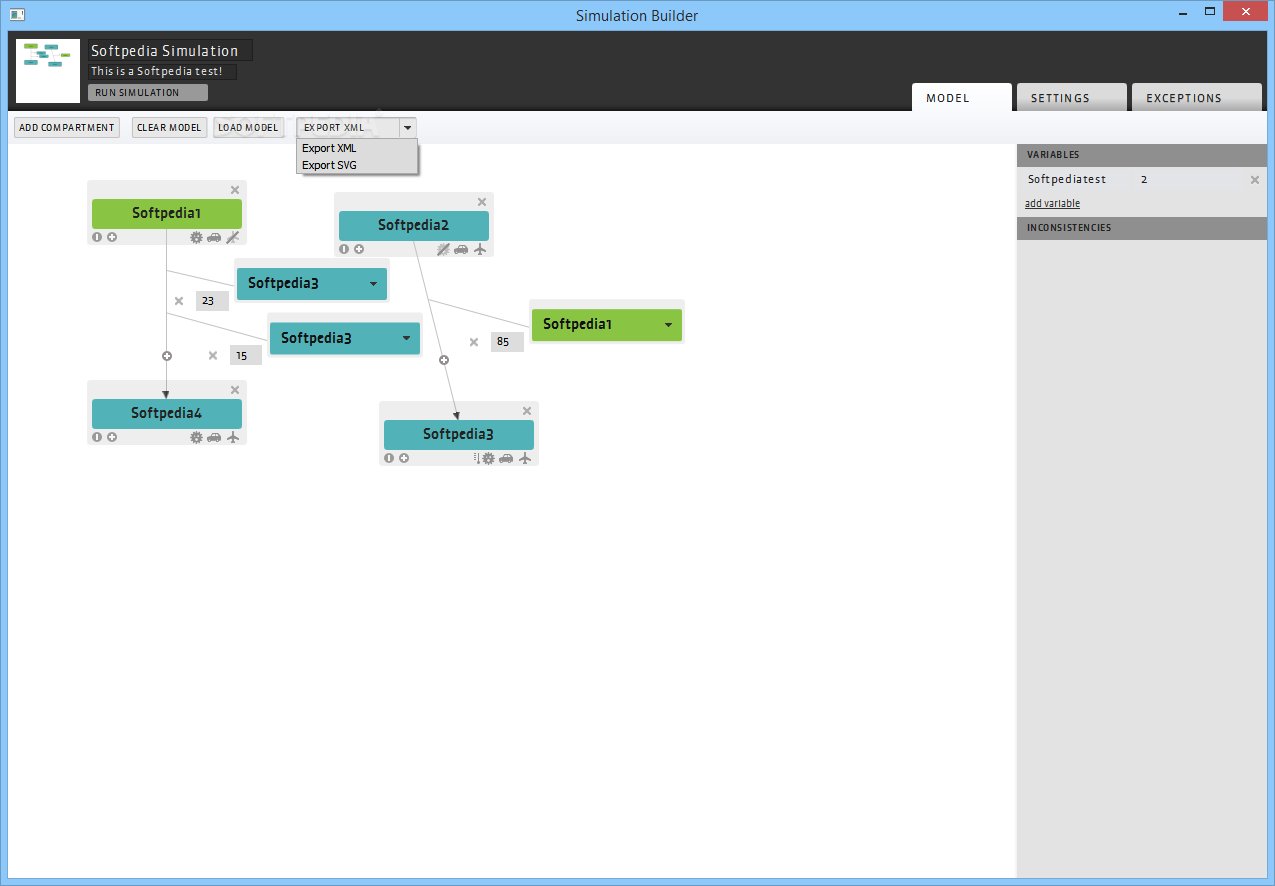
Task: Click the LOAD MODEL button
Action: [x=248, y=128]
